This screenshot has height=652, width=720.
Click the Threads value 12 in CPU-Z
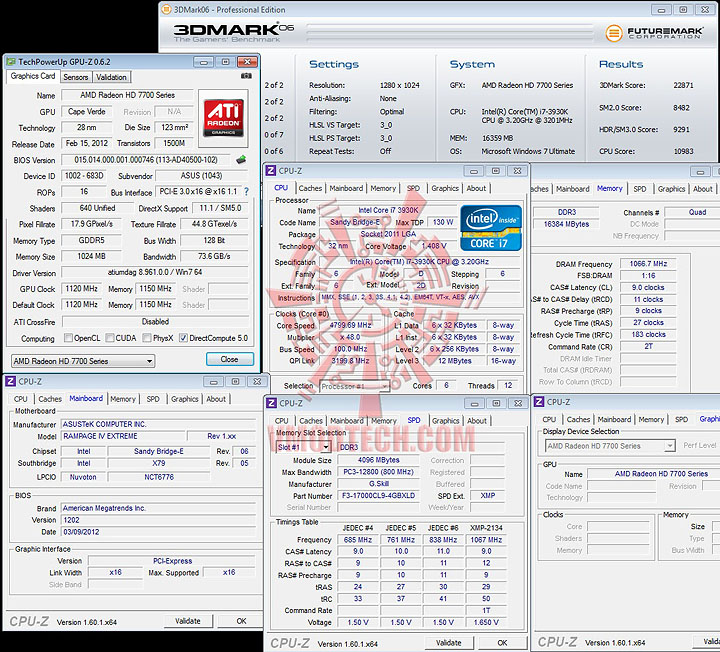coord(508,385)
